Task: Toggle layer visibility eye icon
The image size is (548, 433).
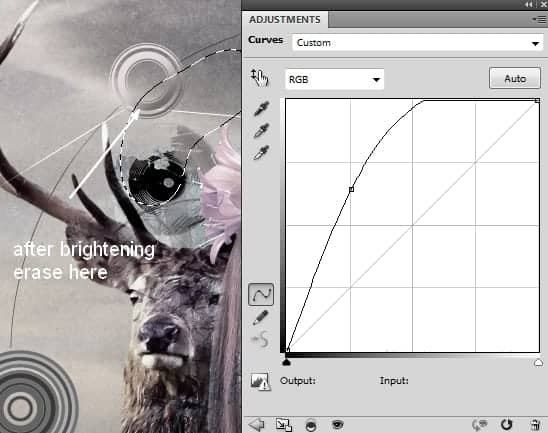Action: point(337,425)
